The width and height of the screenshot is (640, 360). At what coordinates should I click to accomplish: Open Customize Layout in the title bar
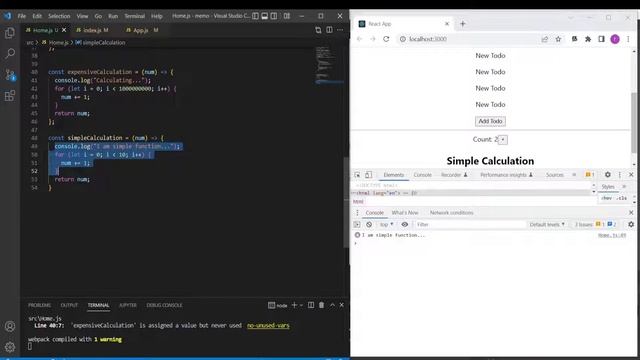[287, 16]
